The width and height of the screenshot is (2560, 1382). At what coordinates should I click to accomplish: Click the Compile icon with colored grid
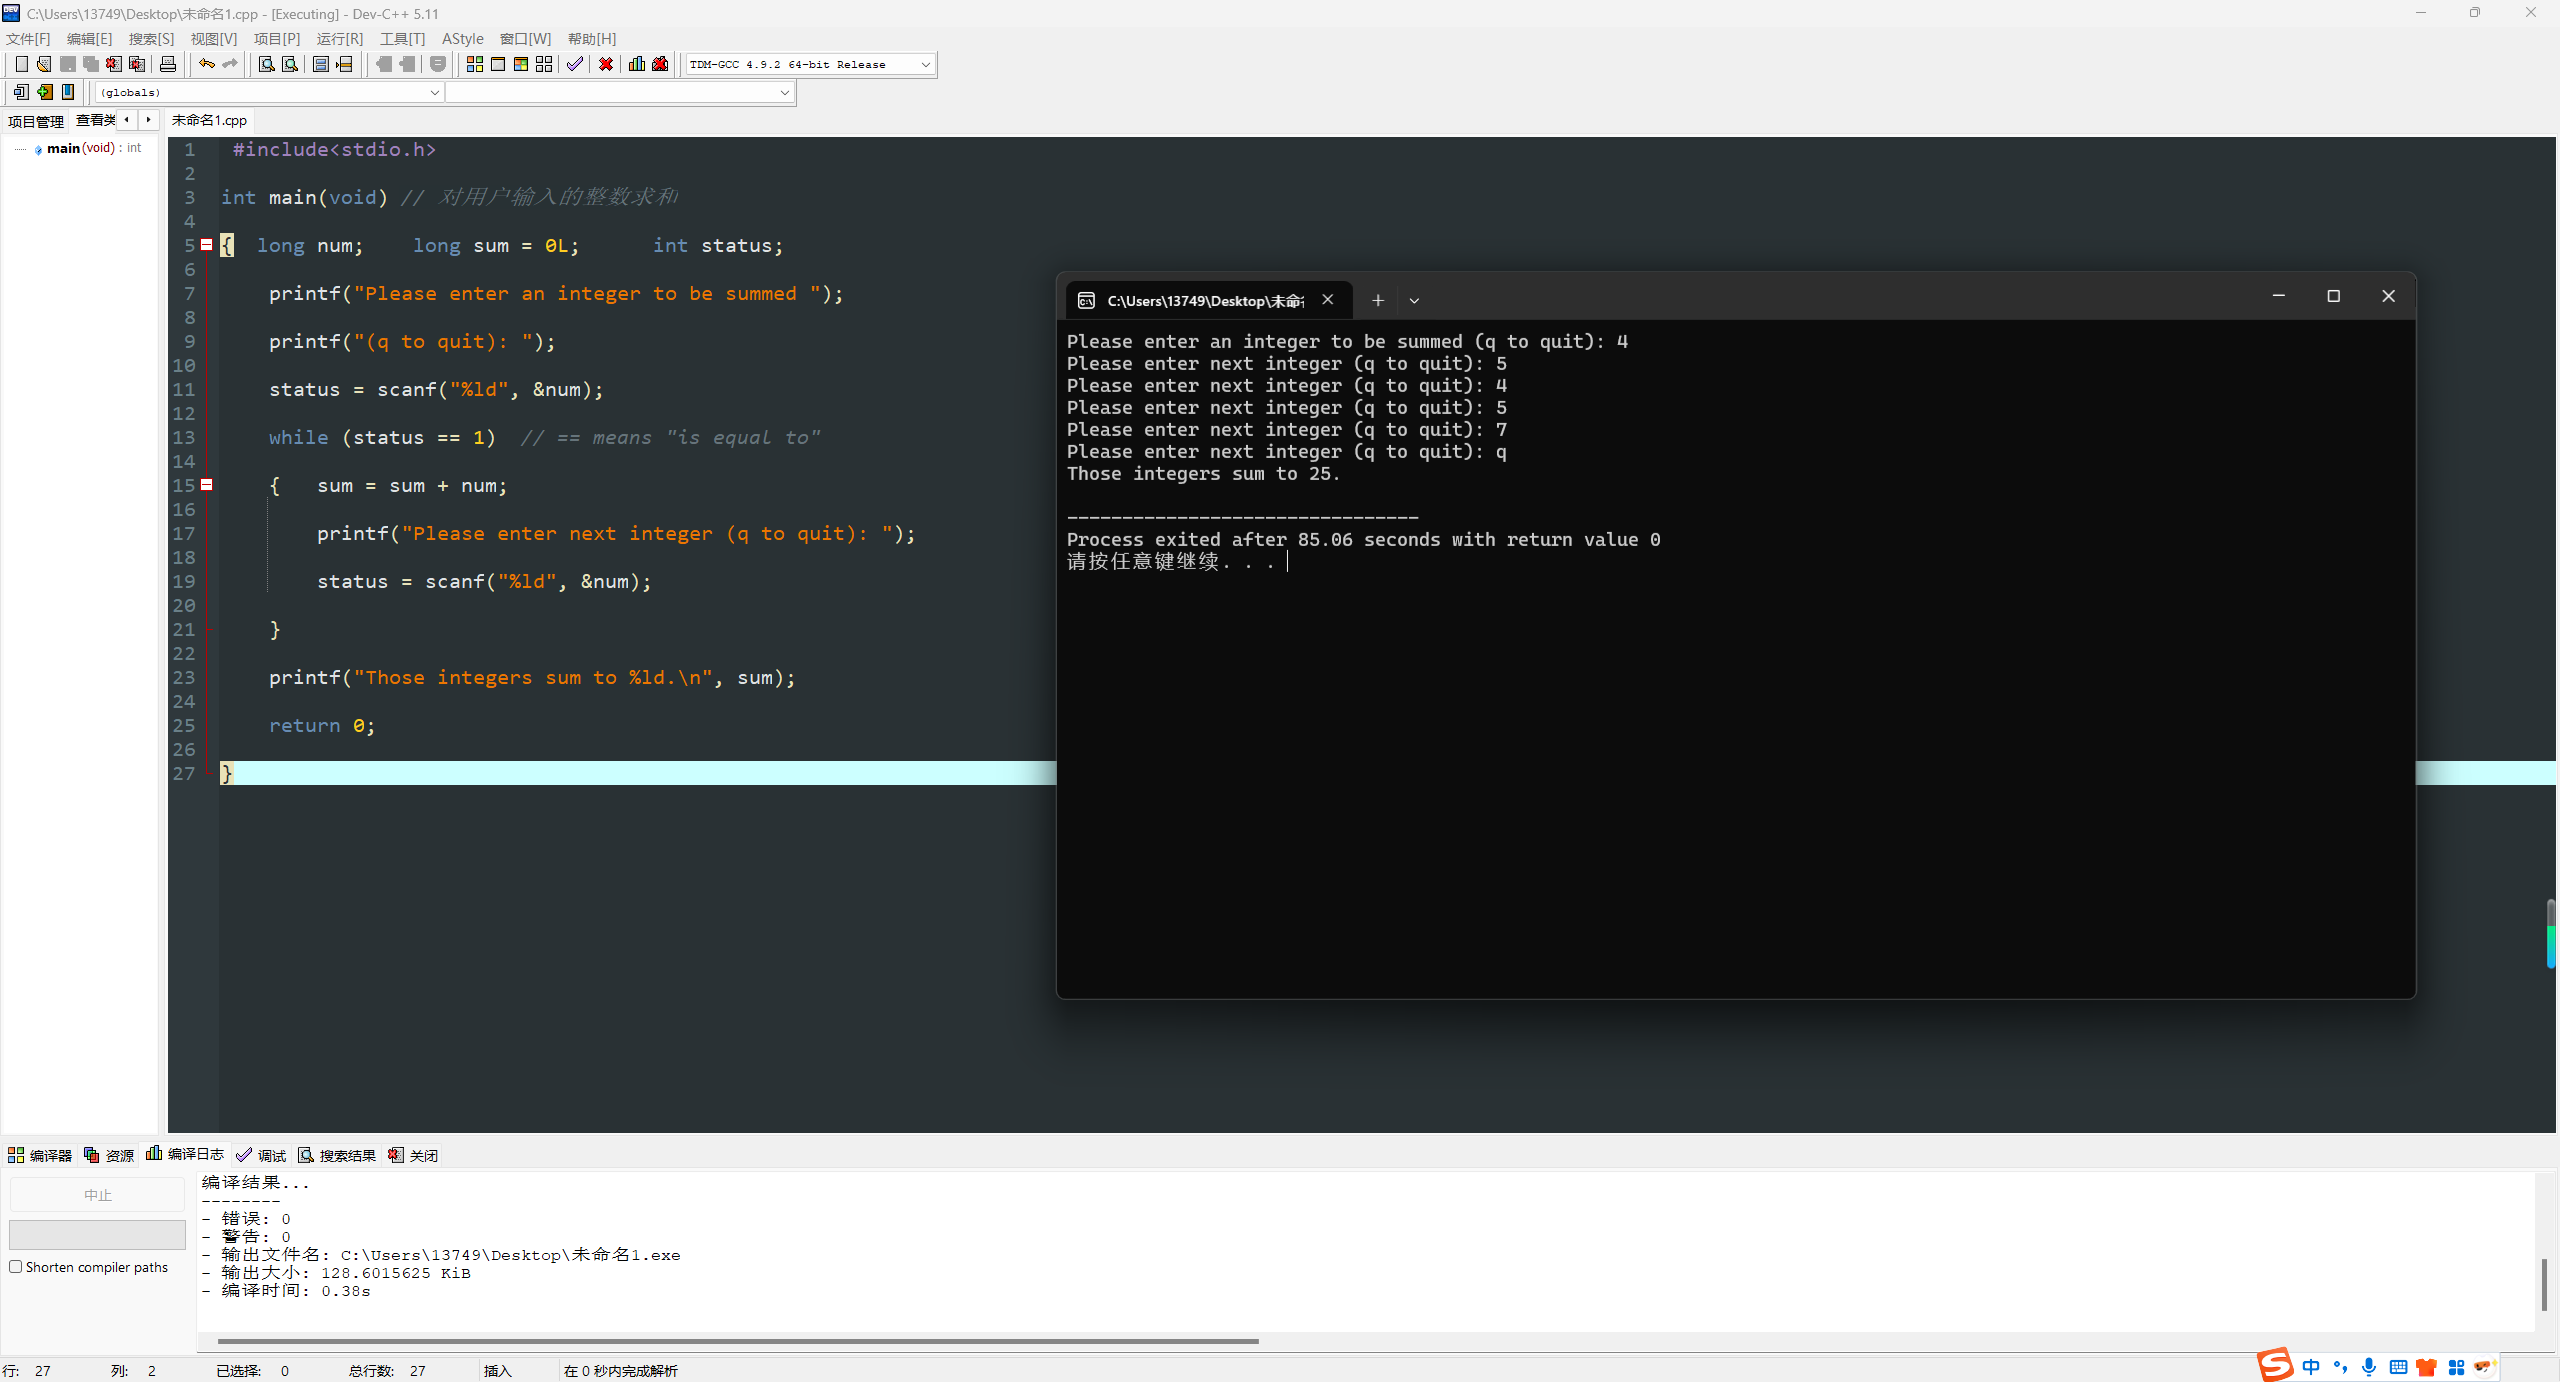pyautogui.click(x=475, y=64)
